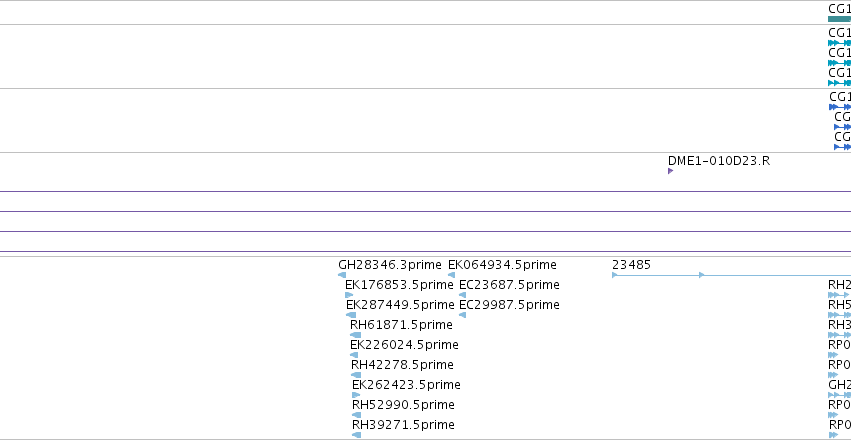The image size is (851, 440).
Task: Open the 23485 feature label
Action: (x=631, y=265)
